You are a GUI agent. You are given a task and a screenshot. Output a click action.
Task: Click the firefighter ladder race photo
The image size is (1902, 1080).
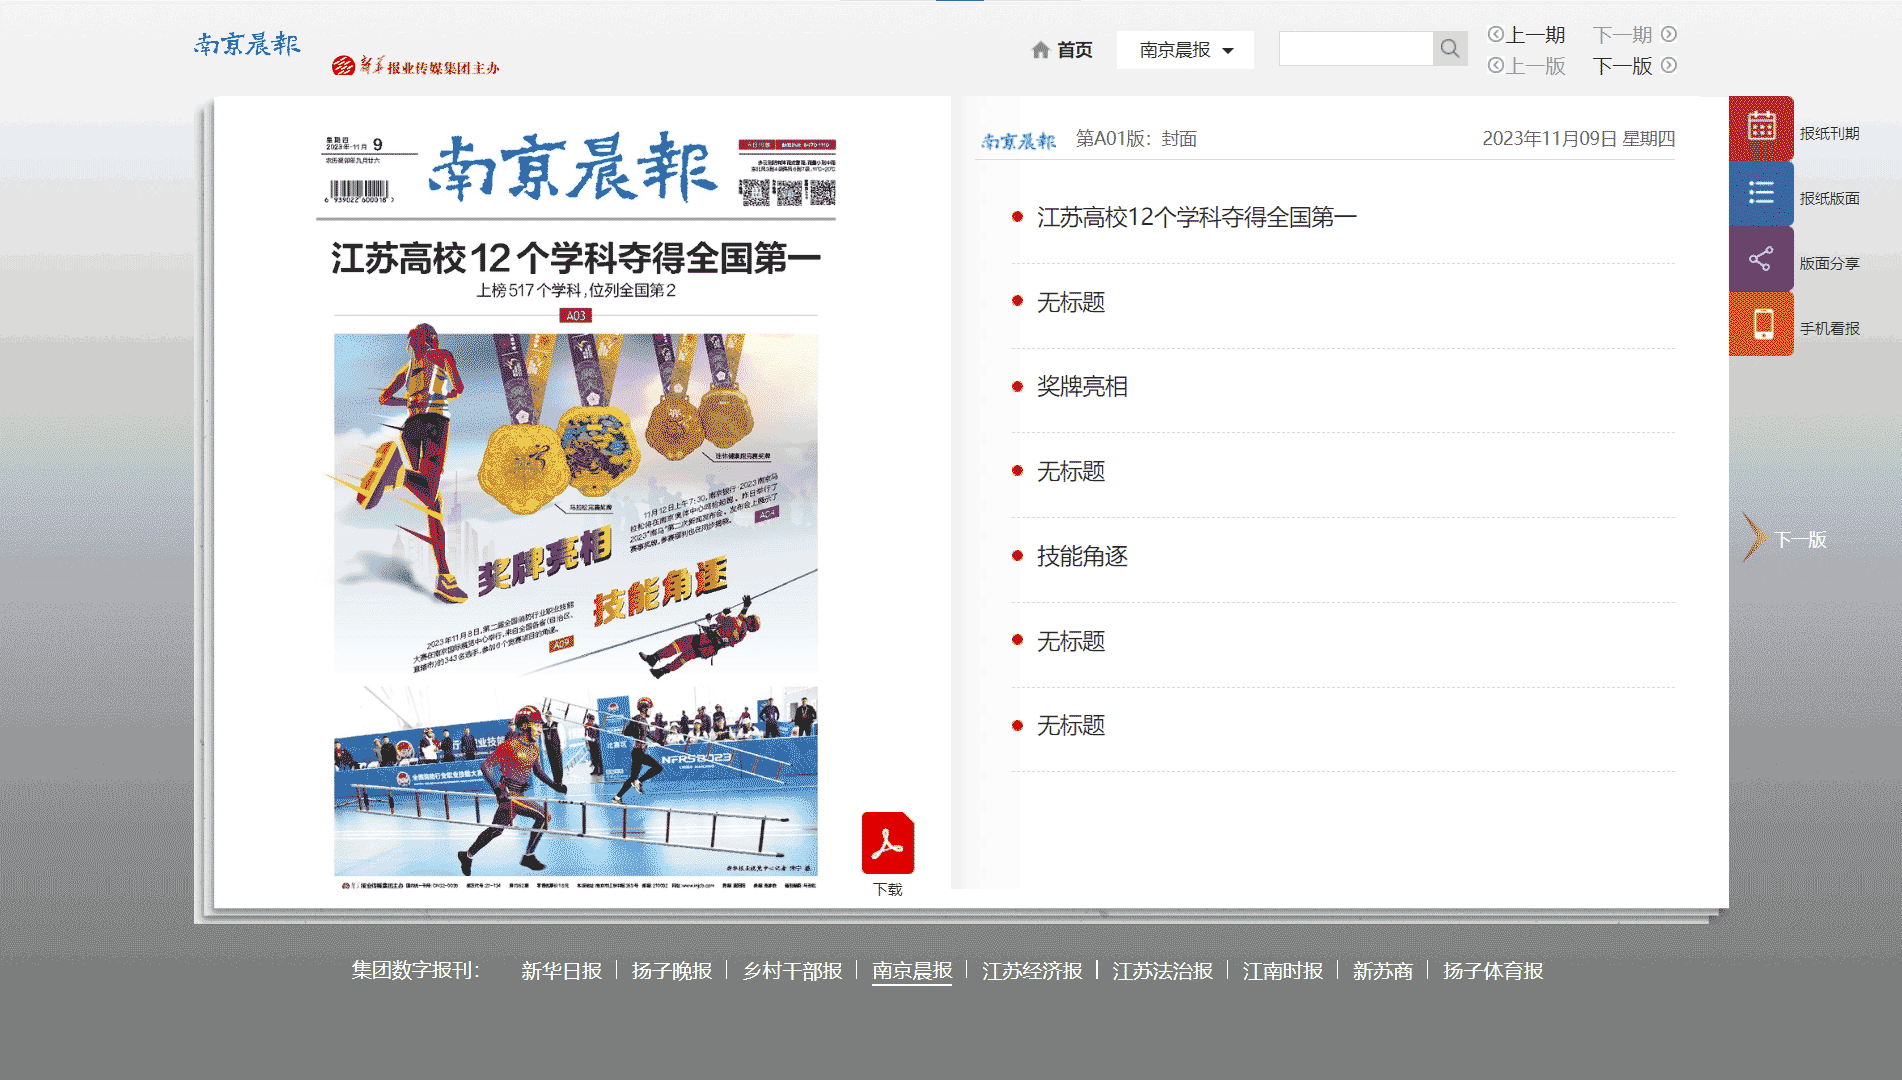pos(576,781)
